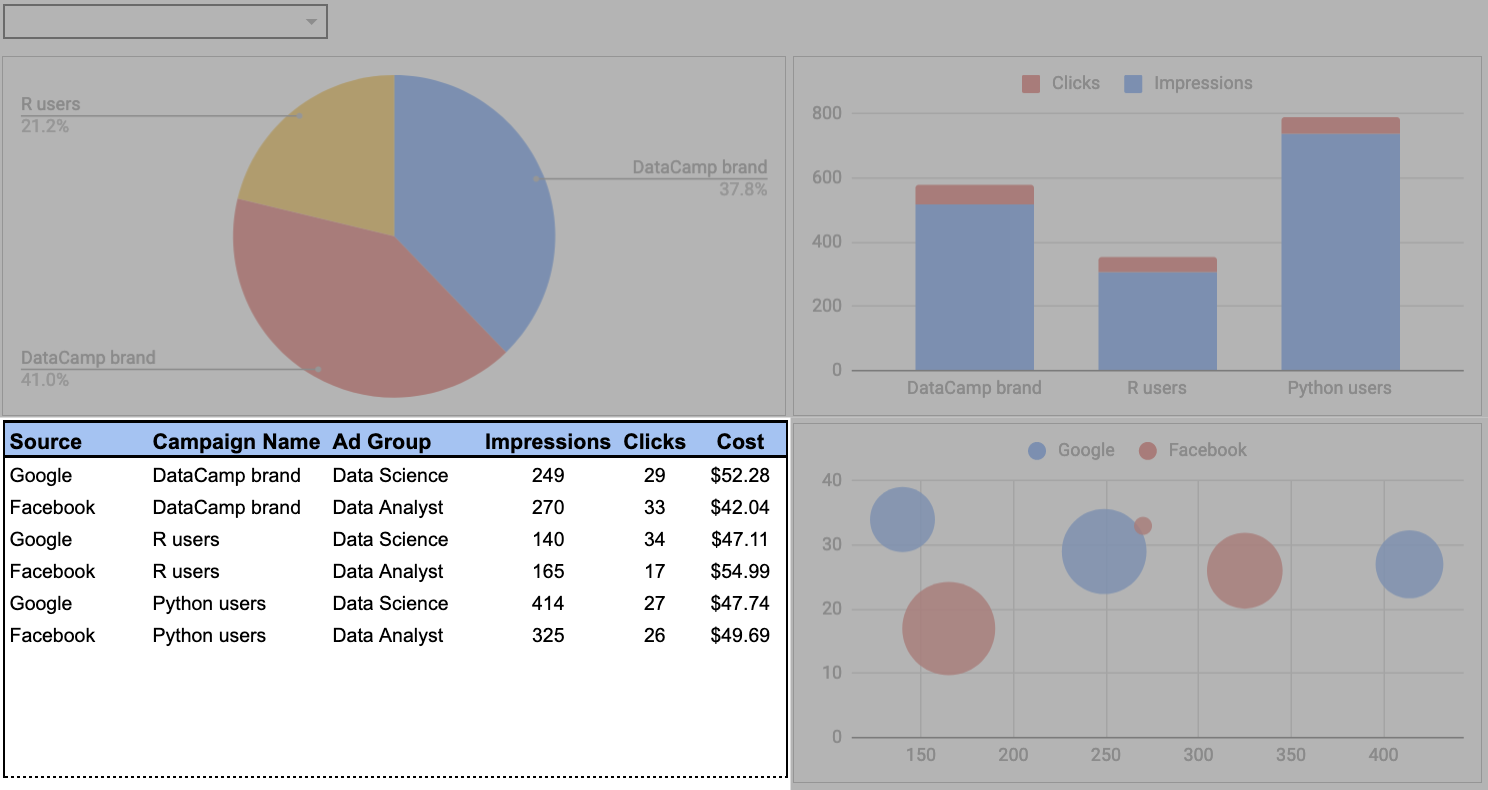Click the impressions cell showing 270
Screen dimensions: 1488x790
[x=548, y=507]
